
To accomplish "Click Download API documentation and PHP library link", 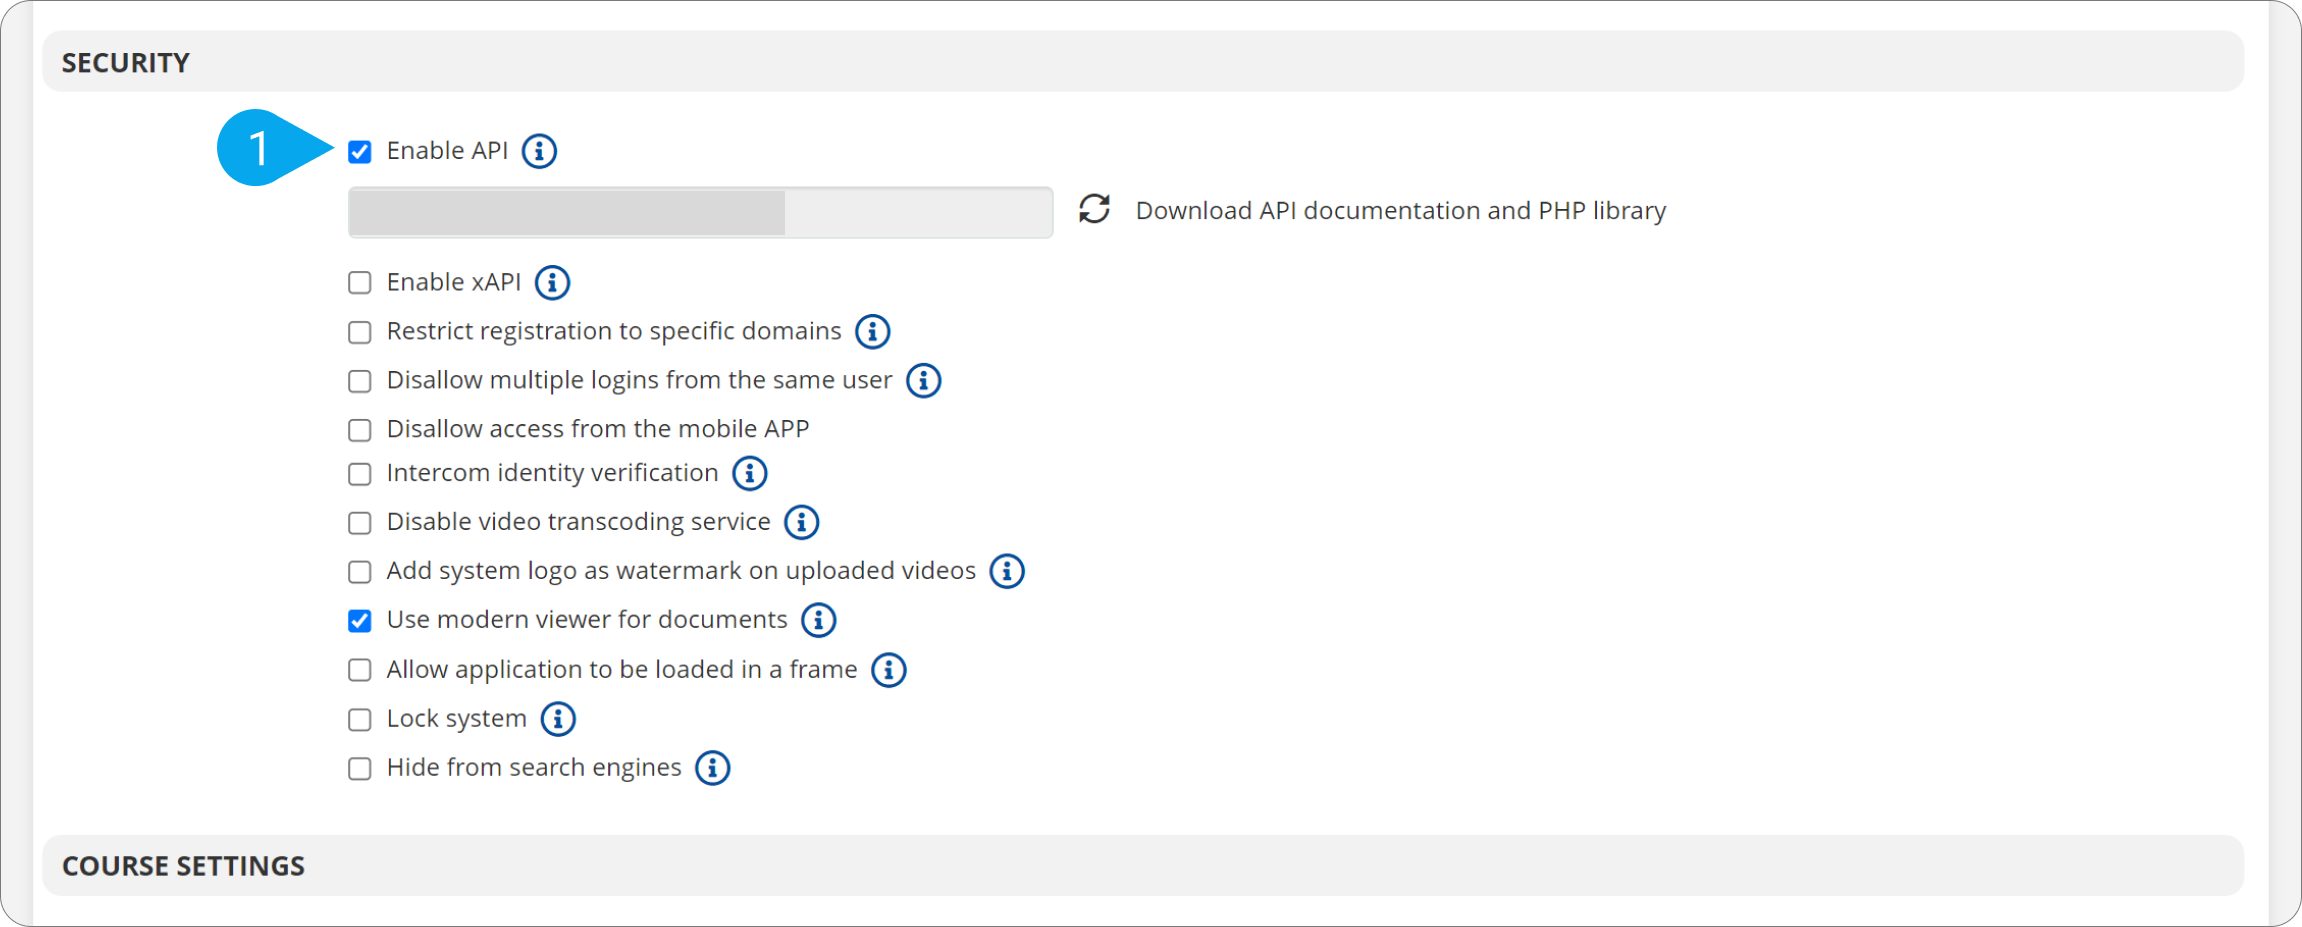I will coord(1401,211).
